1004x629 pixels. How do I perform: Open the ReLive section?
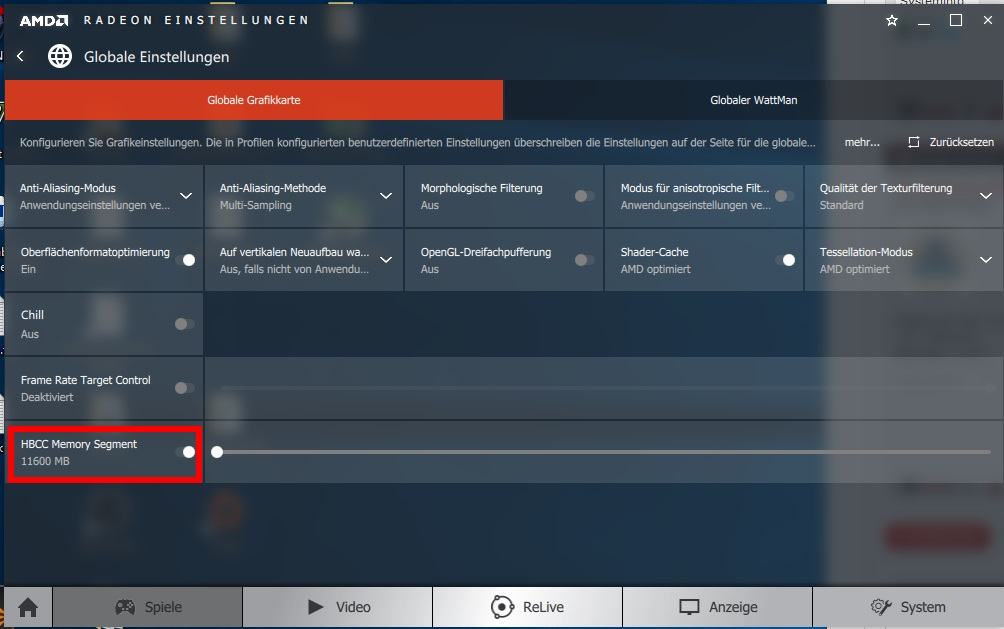pos(528,607)
